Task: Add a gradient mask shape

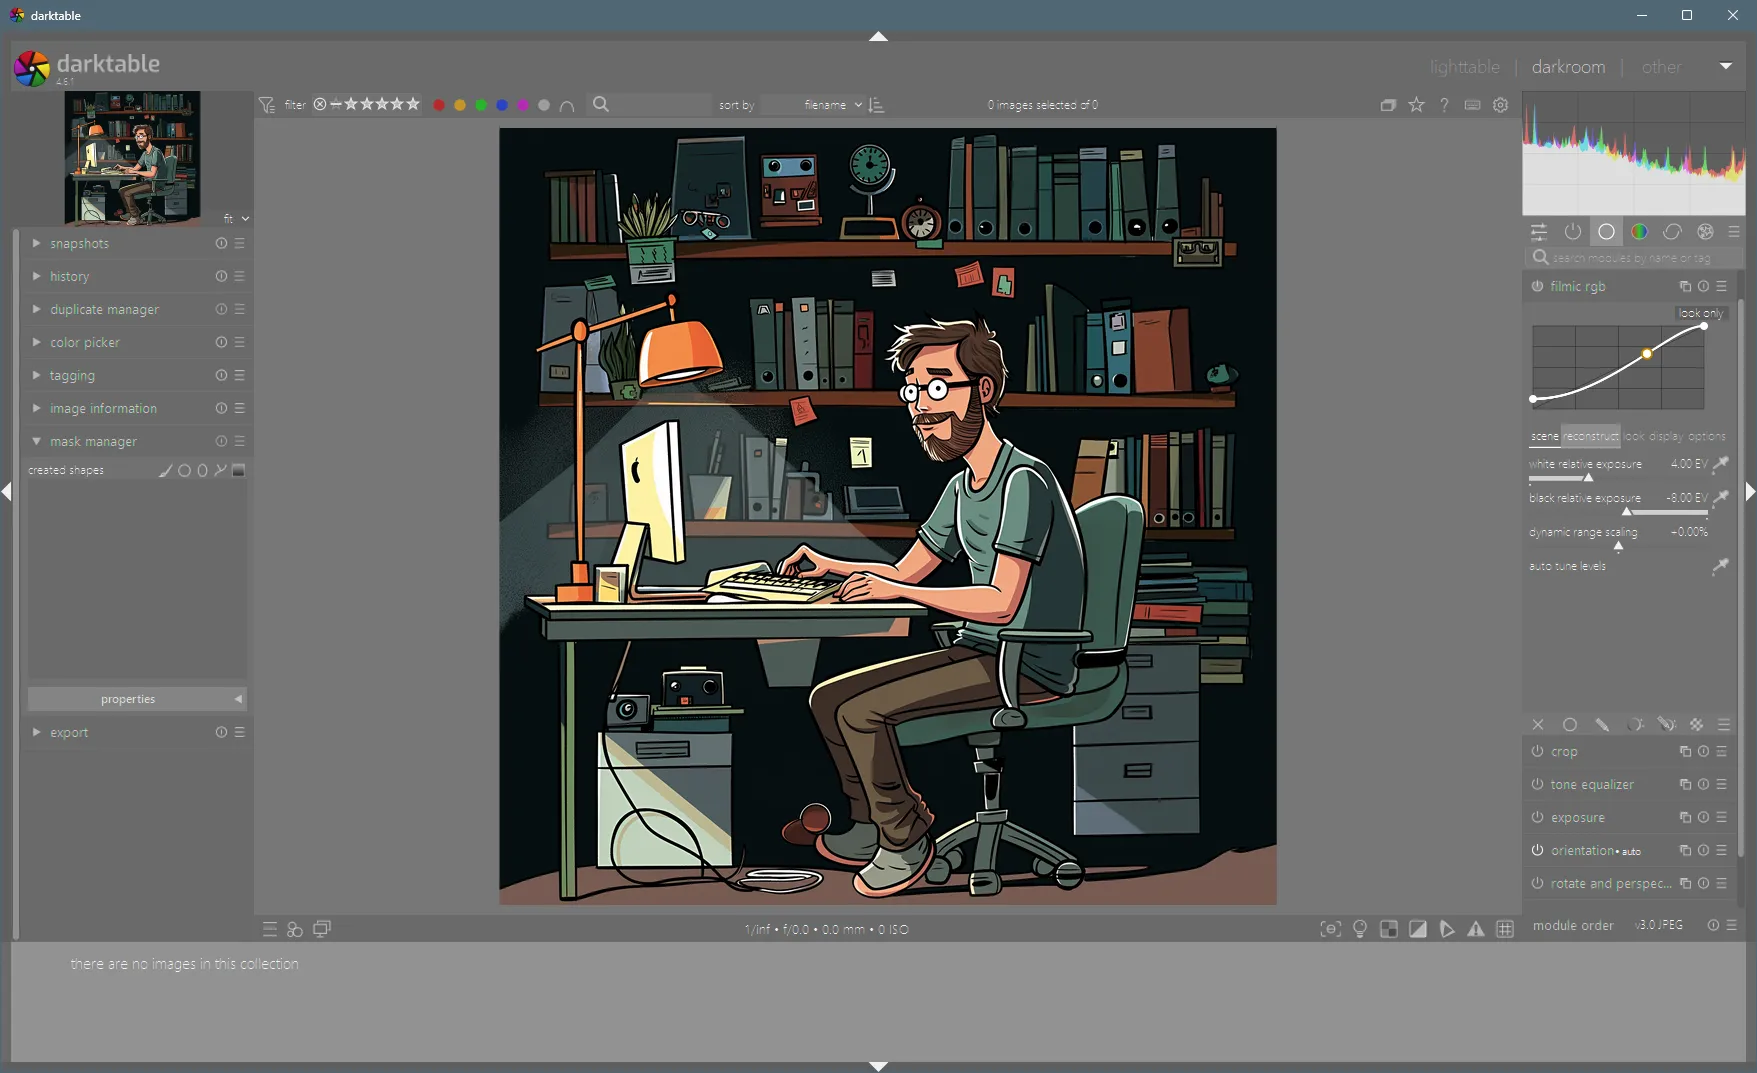Action: [x=239, y=471]
